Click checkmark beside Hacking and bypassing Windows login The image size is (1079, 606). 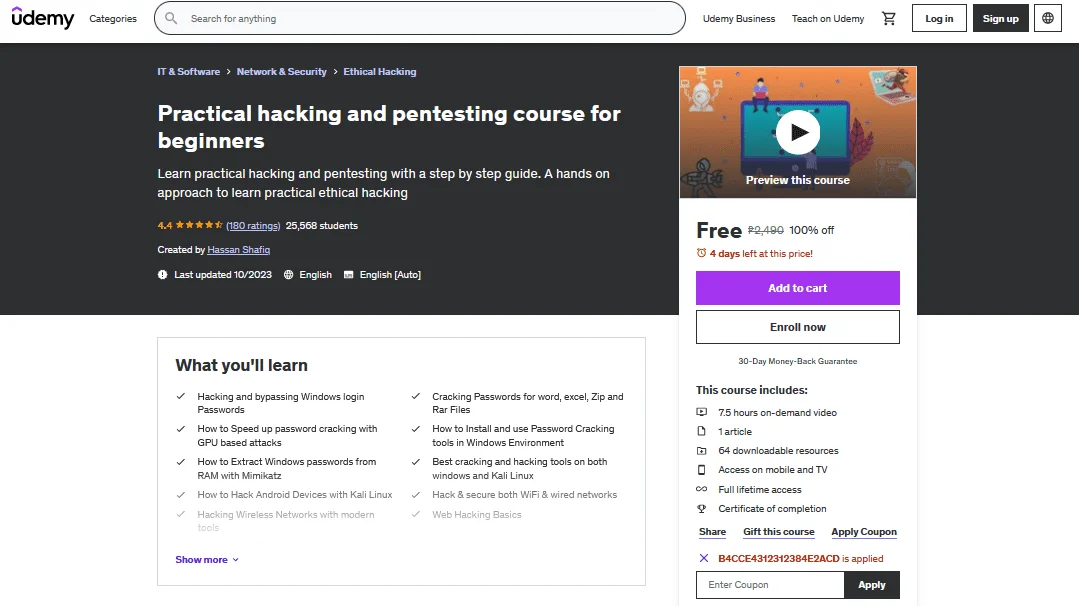(181, 396)
